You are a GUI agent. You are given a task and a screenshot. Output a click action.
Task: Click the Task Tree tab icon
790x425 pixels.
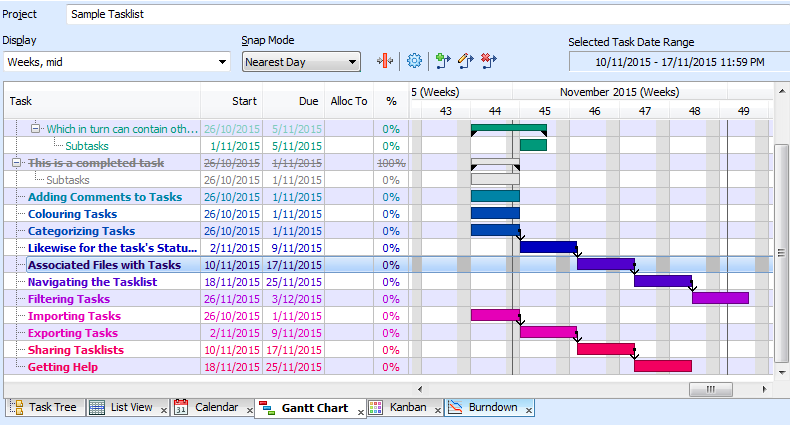tap(17, 407)
